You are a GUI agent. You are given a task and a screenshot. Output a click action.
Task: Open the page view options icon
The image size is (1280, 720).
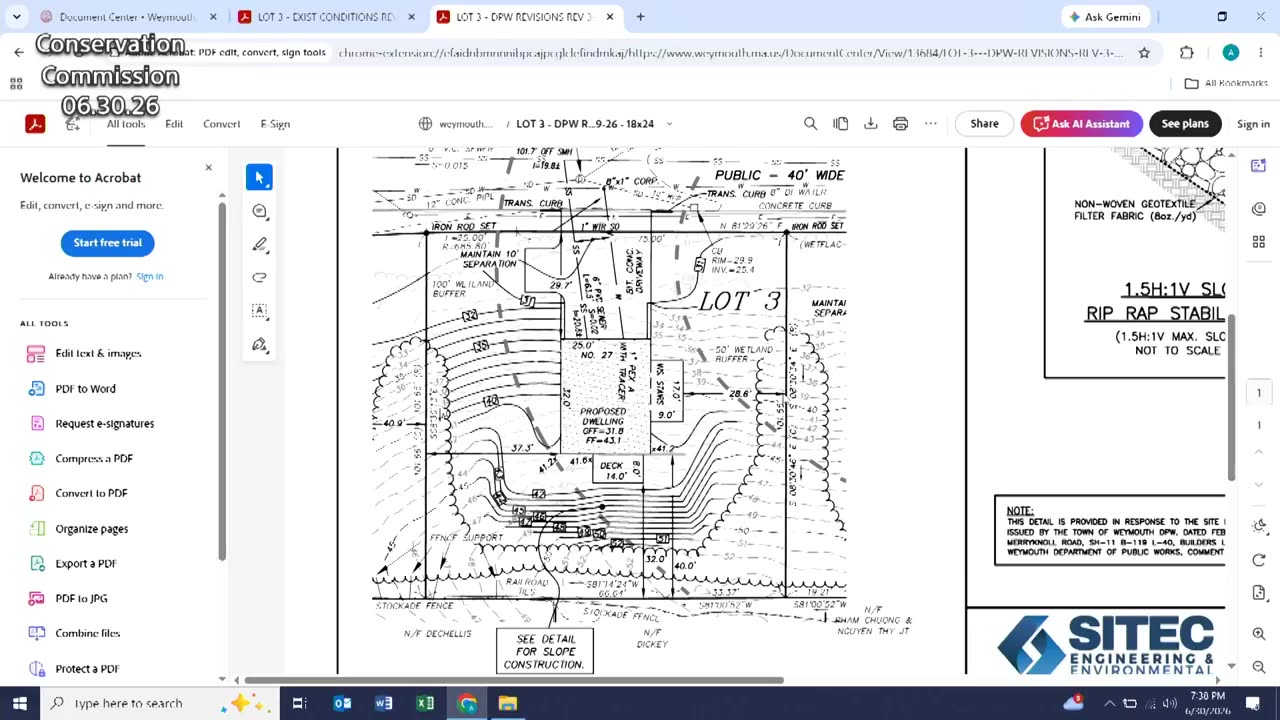[841, 124]
